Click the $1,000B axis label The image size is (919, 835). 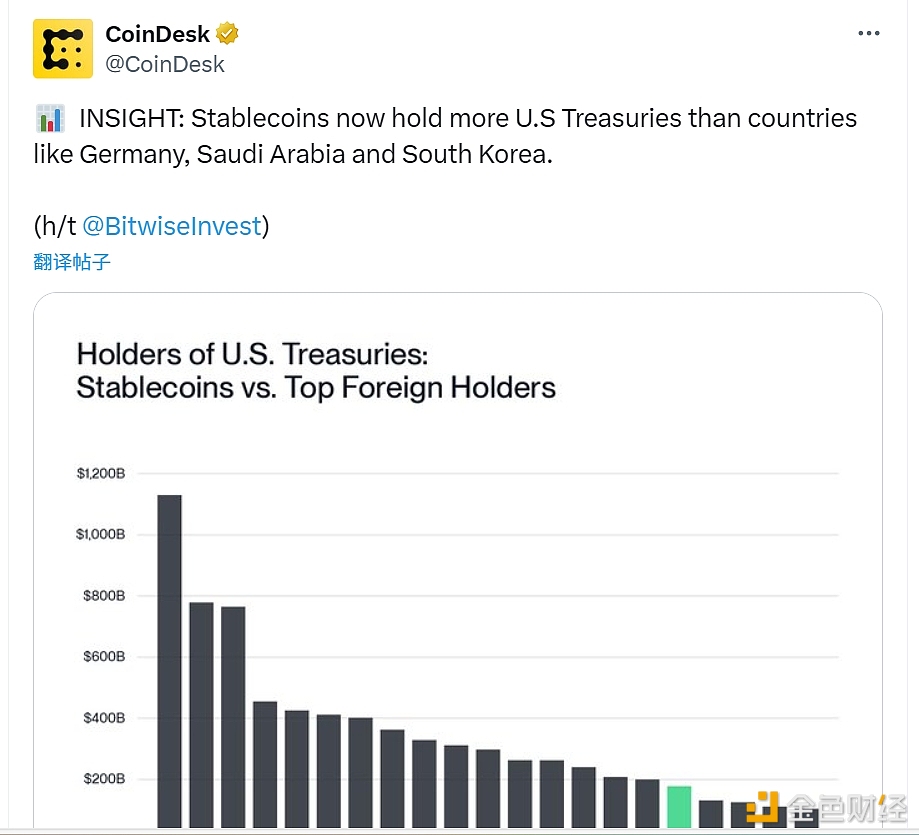point(101,534)
